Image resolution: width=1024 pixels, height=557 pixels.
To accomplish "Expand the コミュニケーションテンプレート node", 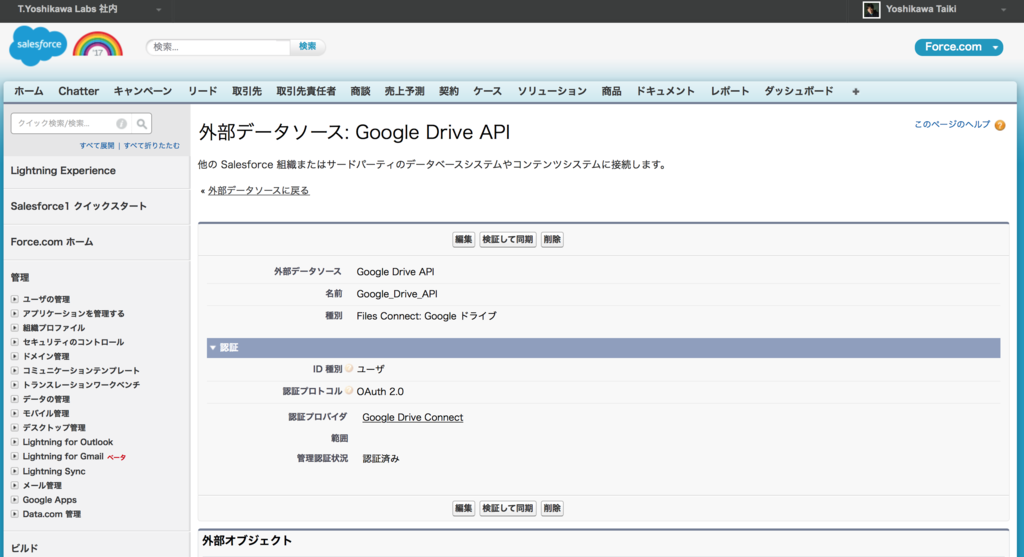I will click(x=14, y=370).
